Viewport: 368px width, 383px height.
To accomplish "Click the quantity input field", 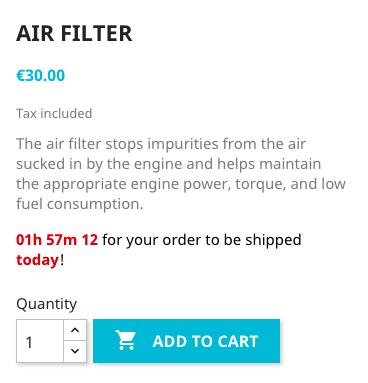I will 40,341.
